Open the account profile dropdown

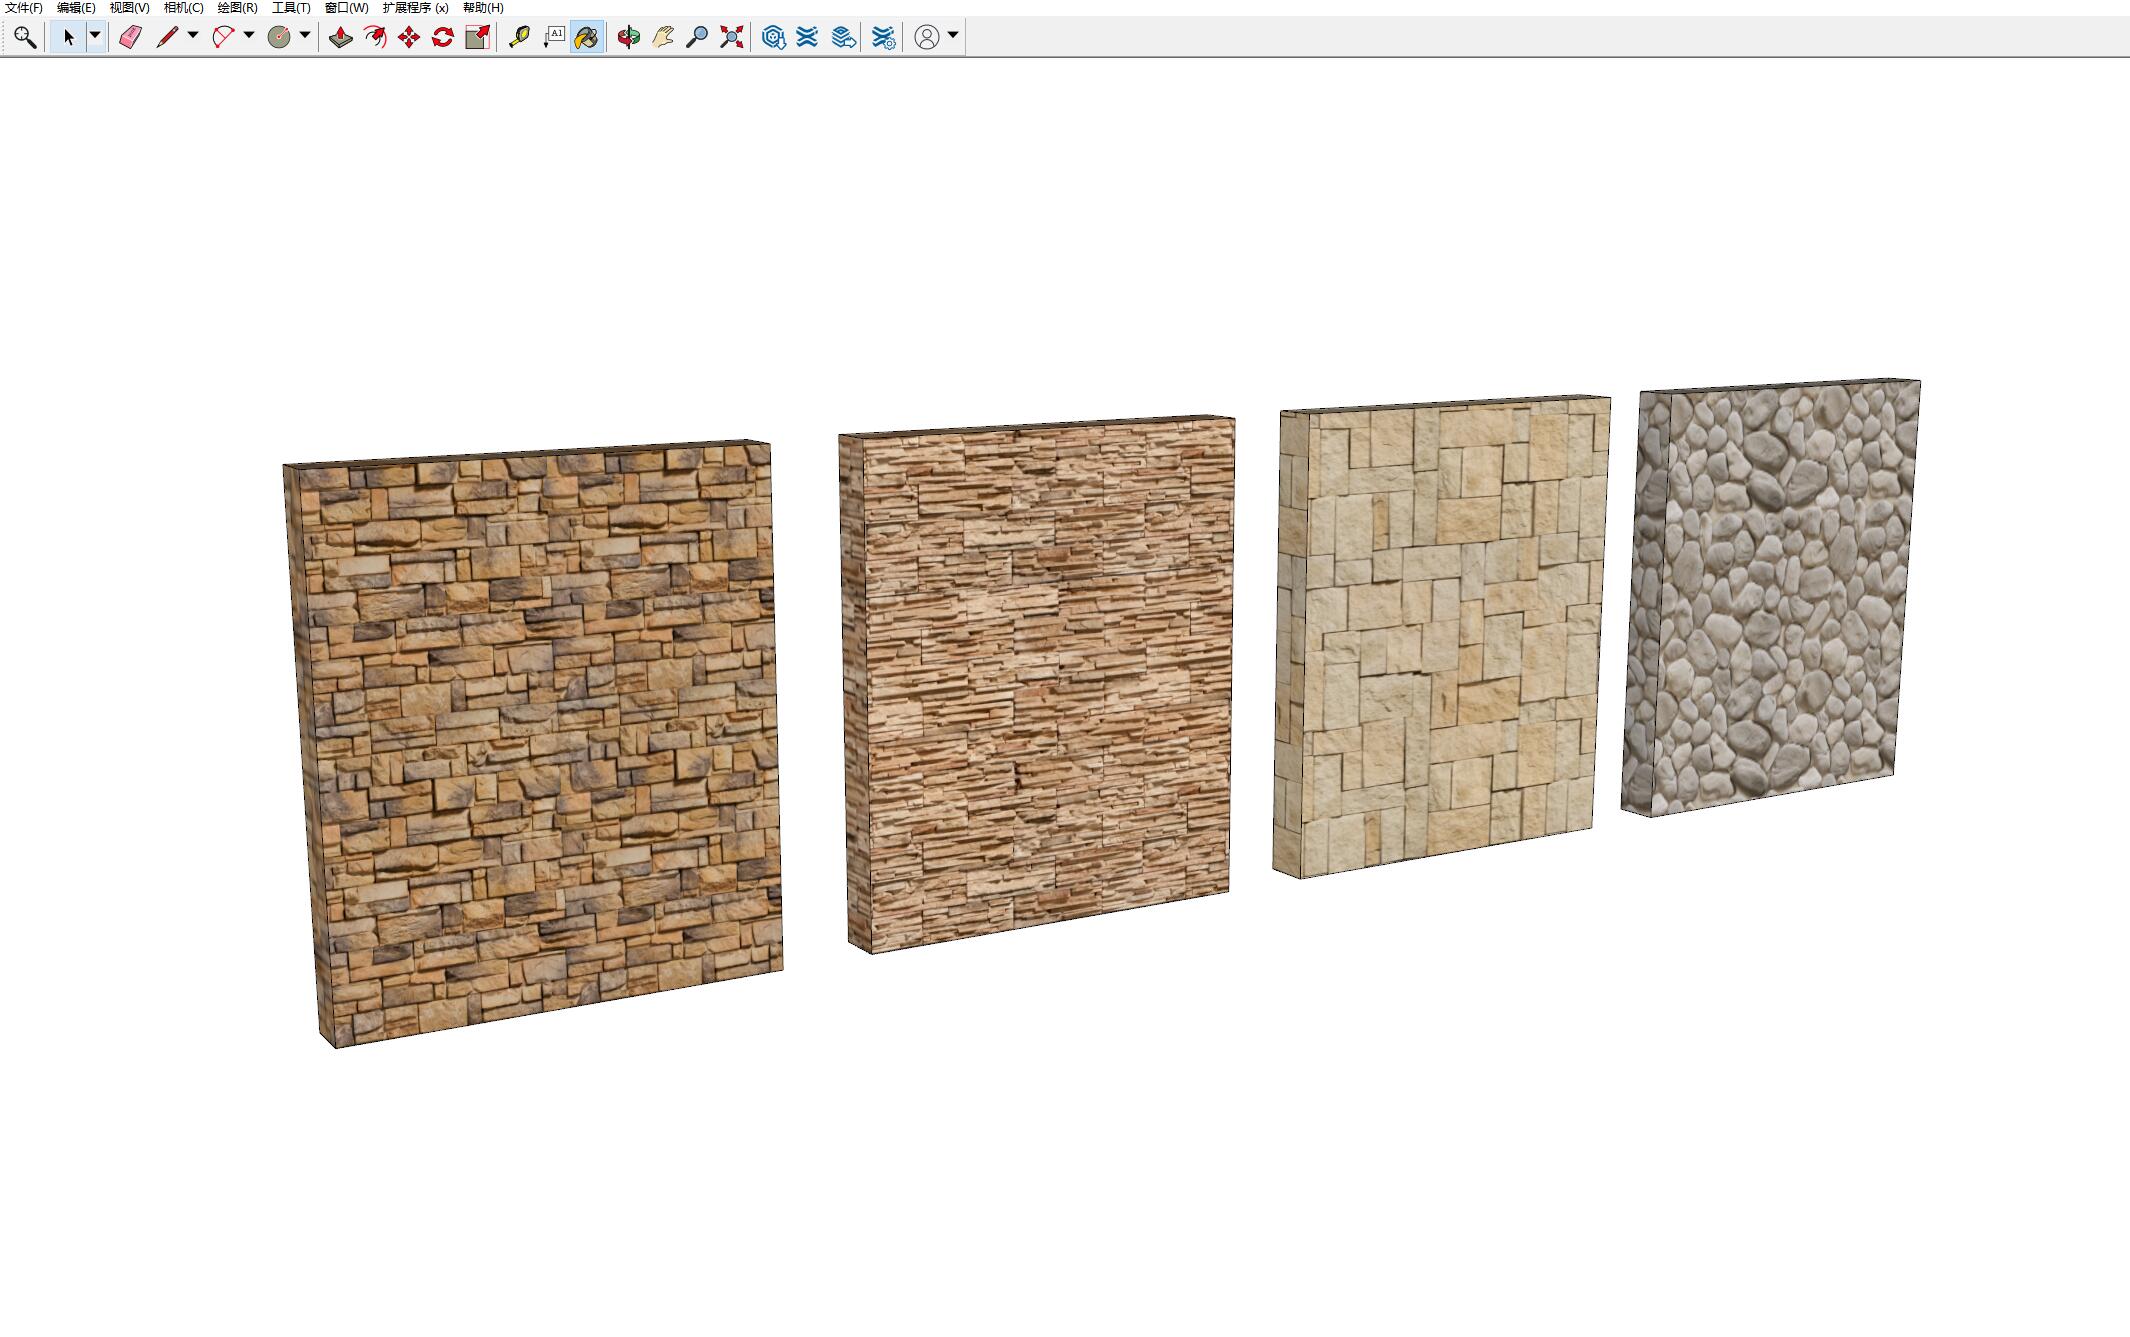(x=953, y=36)
